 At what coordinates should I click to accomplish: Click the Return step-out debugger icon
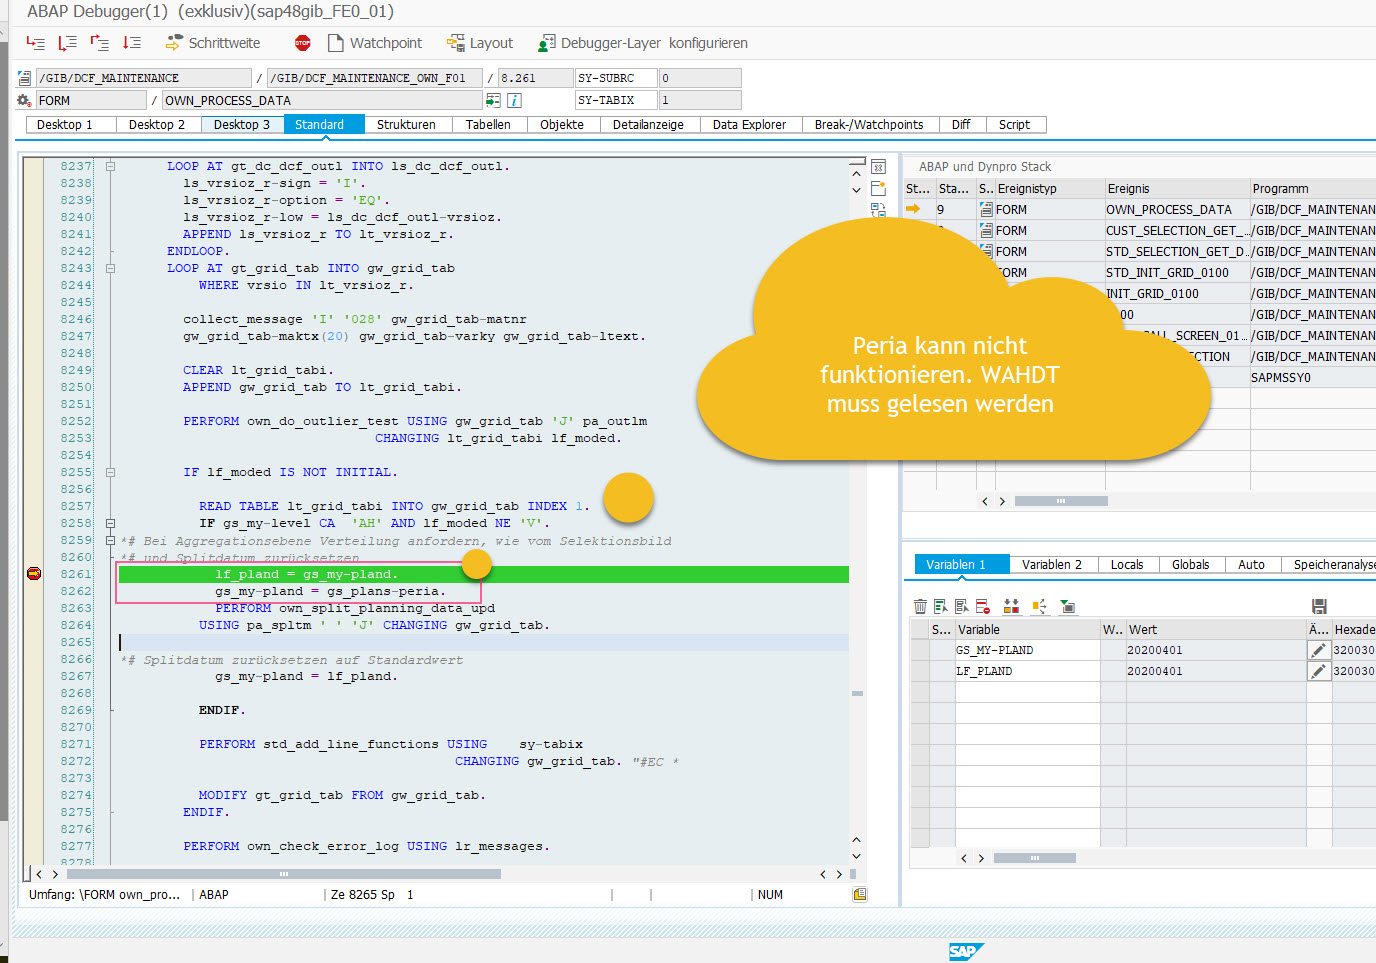click(x=99, y=43)
